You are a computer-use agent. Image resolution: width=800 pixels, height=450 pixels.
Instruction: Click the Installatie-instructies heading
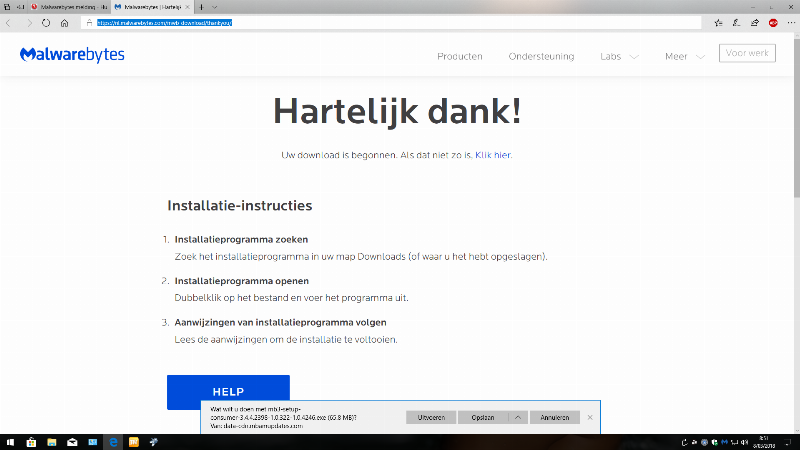[x=240, y=206]
